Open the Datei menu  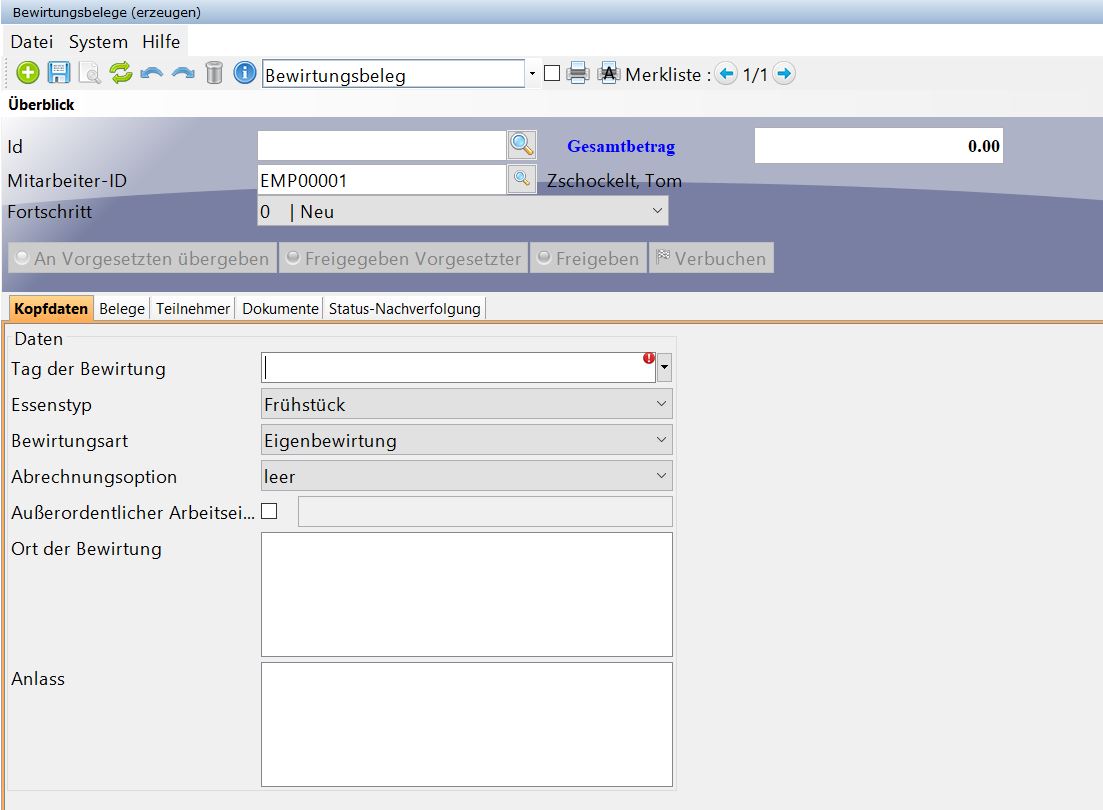tap(31, 42)
